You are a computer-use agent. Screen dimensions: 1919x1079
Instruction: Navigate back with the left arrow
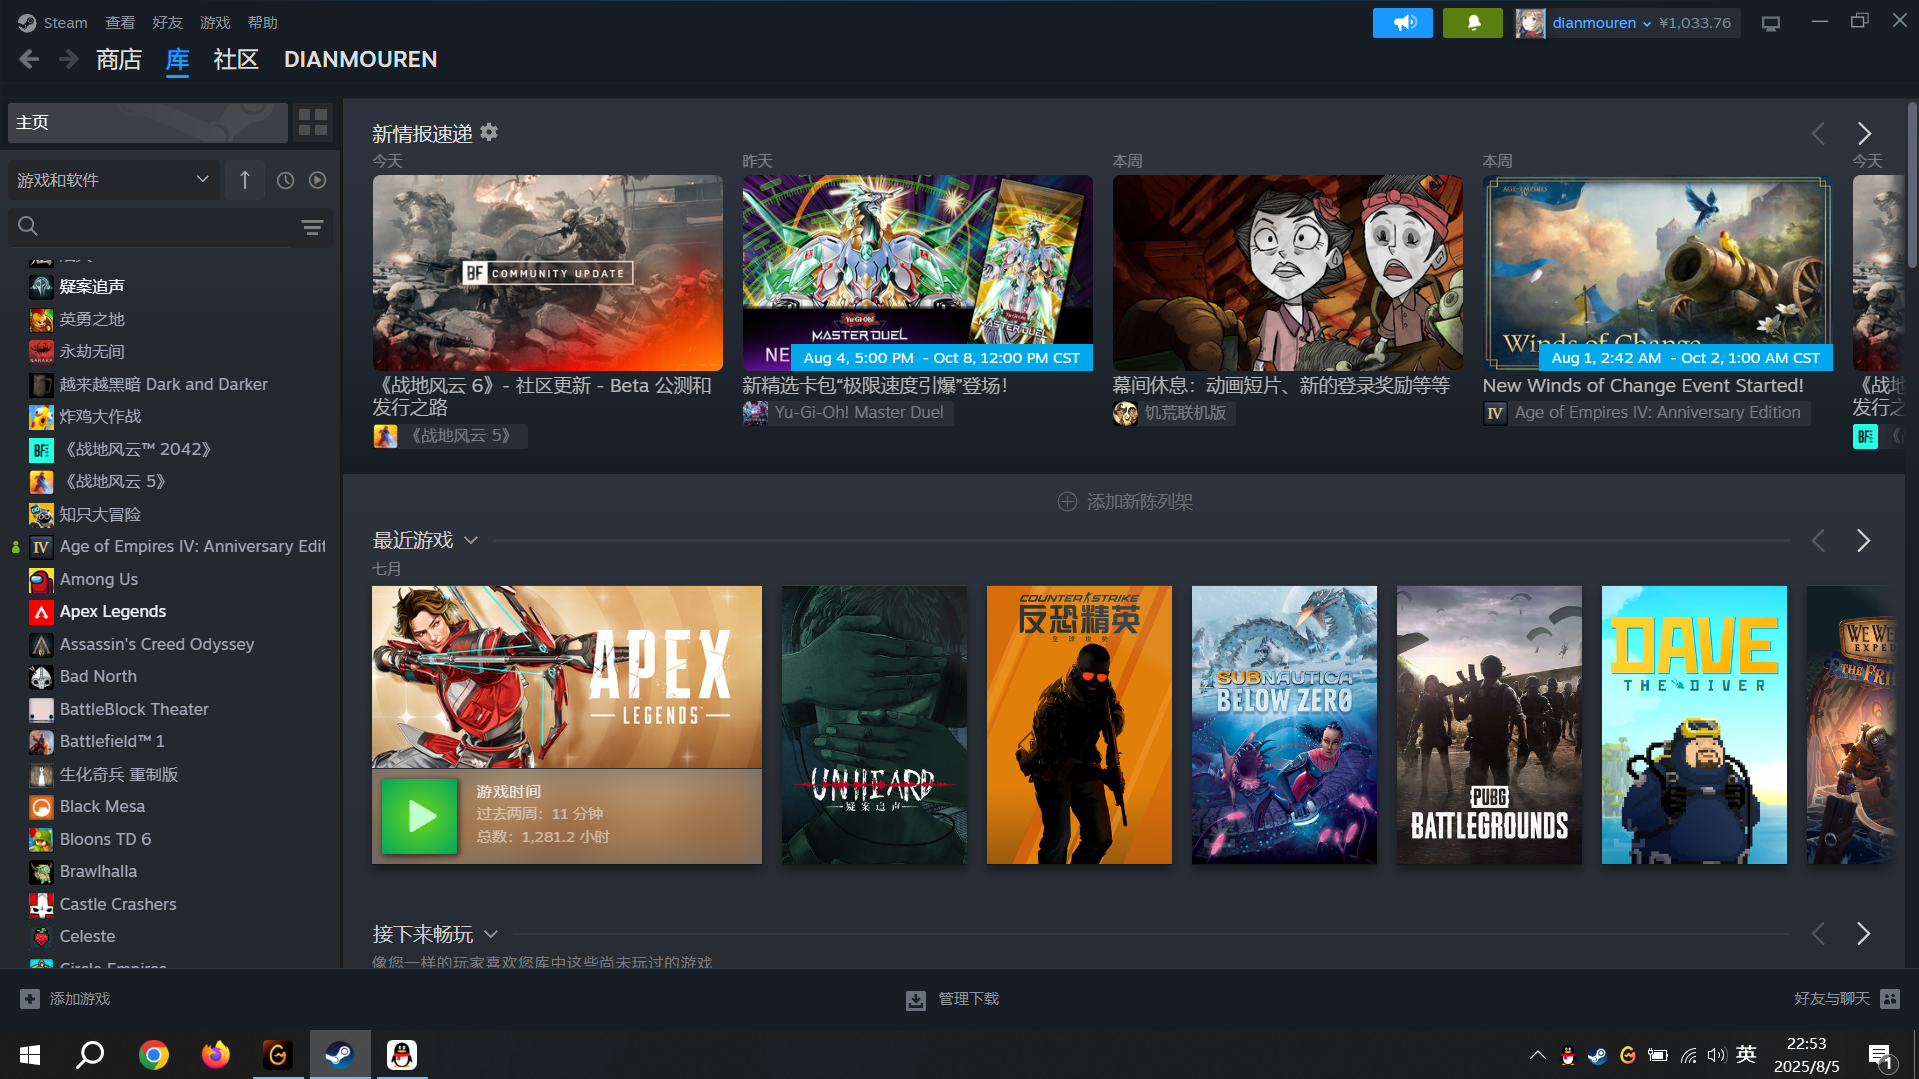(29, 60)
